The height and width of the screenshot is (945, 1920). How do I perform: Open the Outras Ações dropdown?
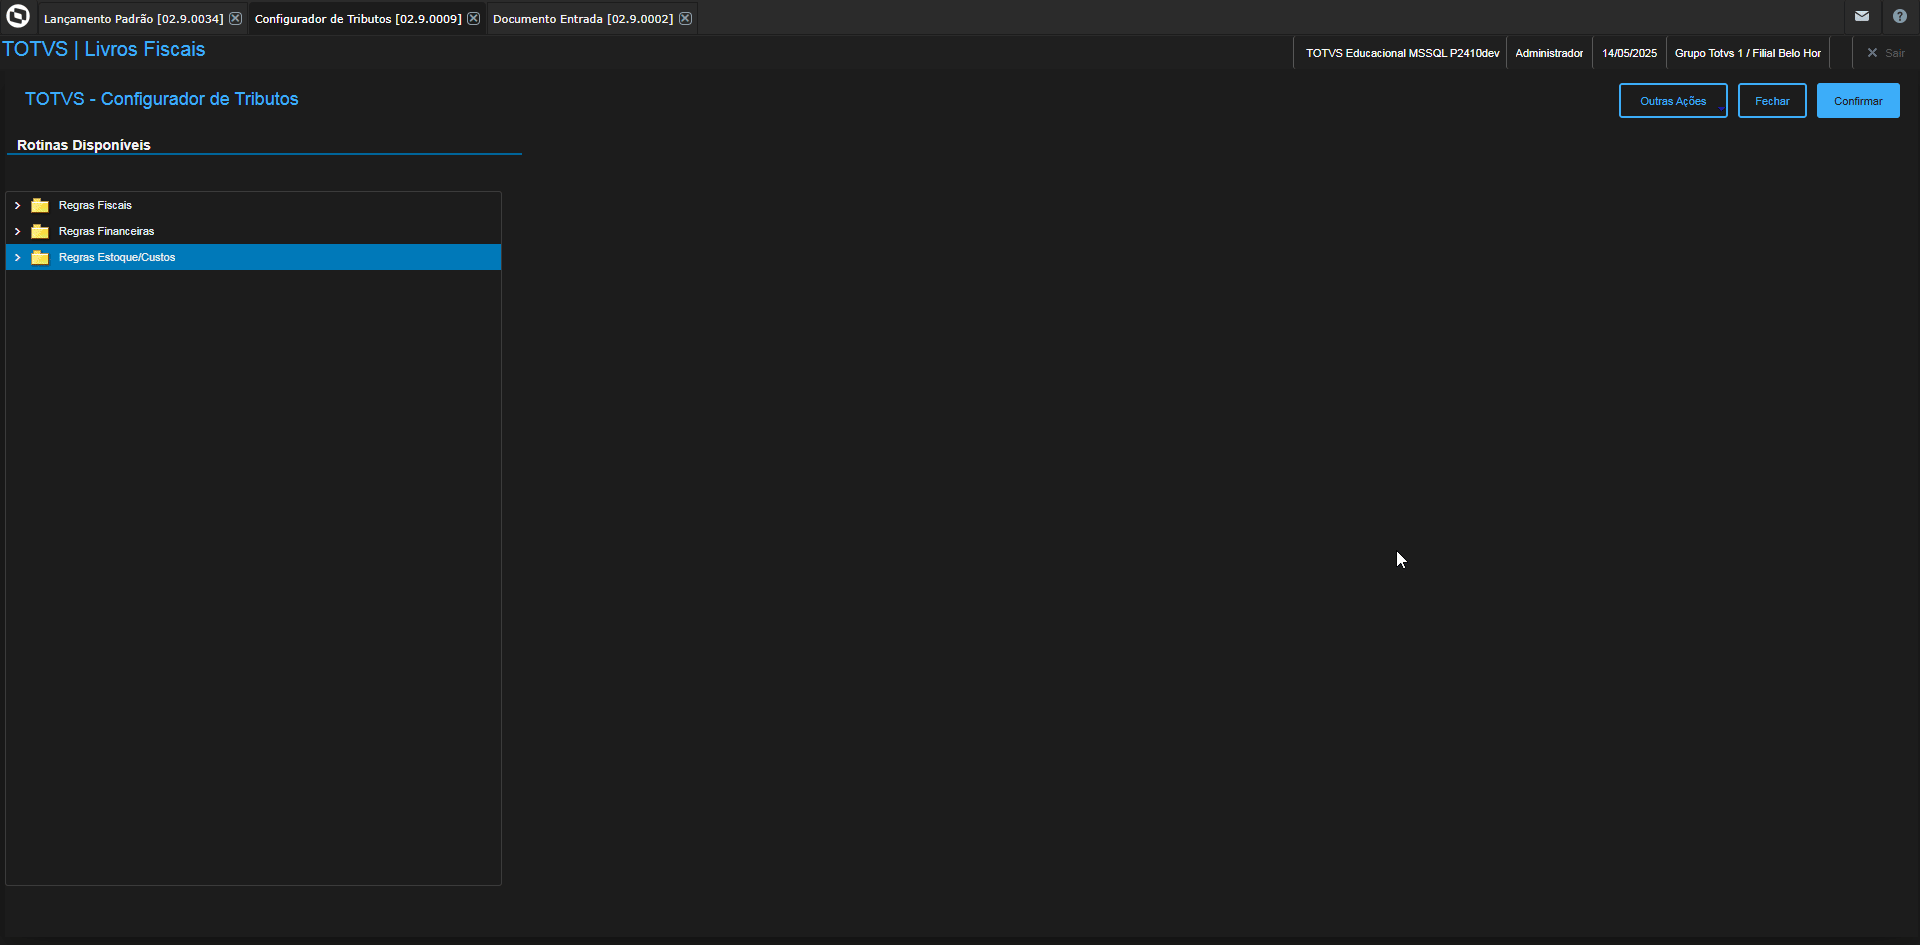coord(1673,101)
